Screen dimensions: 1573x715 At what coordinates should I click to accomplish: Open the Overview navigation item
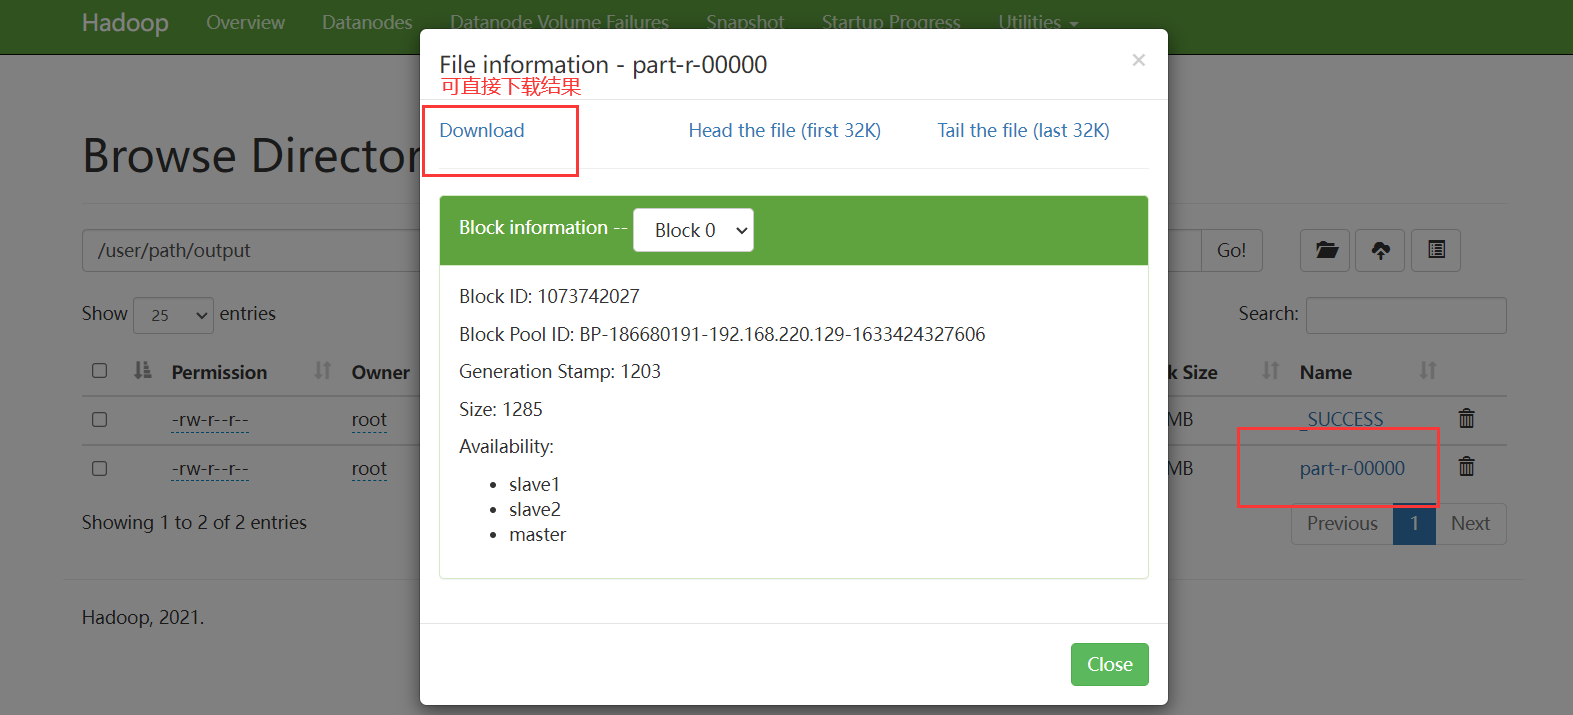point(245,22)
